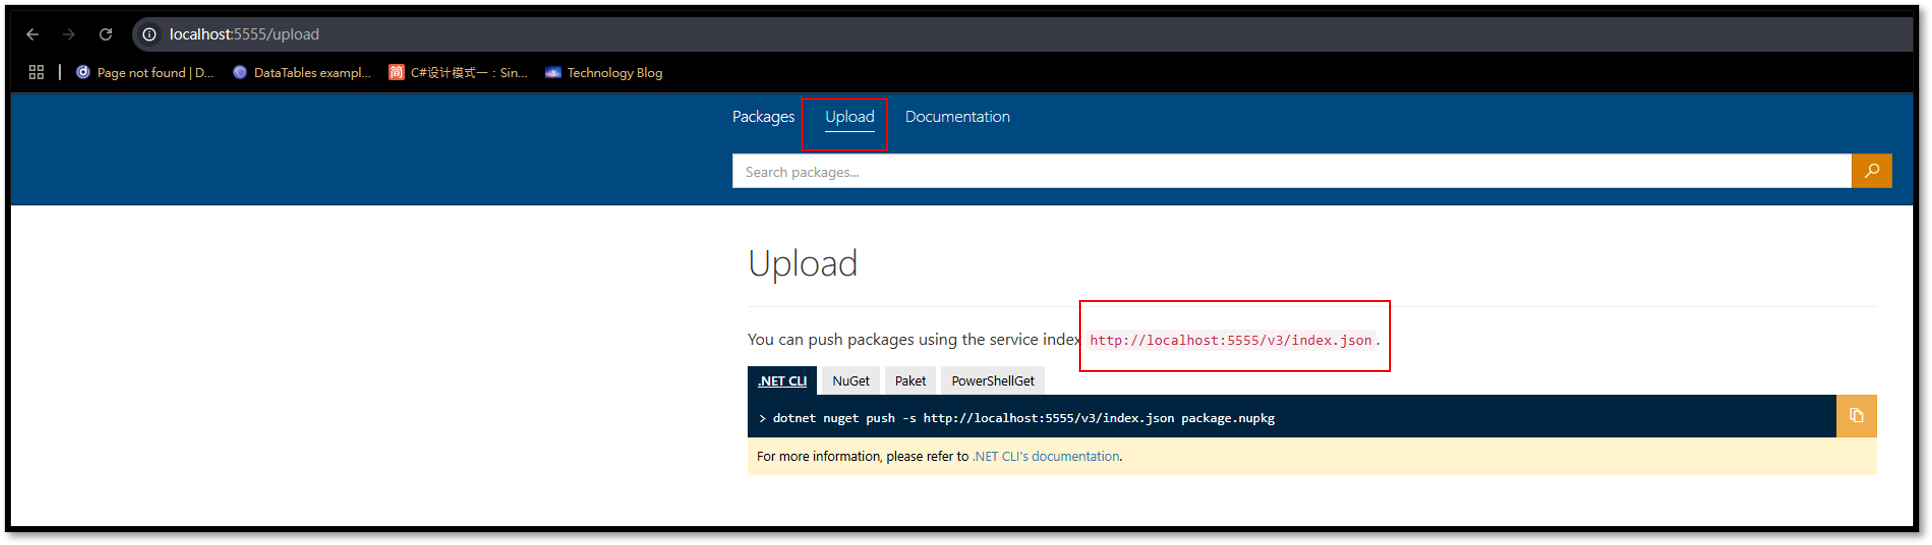Go to the Packages page

pyautogui.click(x=763, y=117)
